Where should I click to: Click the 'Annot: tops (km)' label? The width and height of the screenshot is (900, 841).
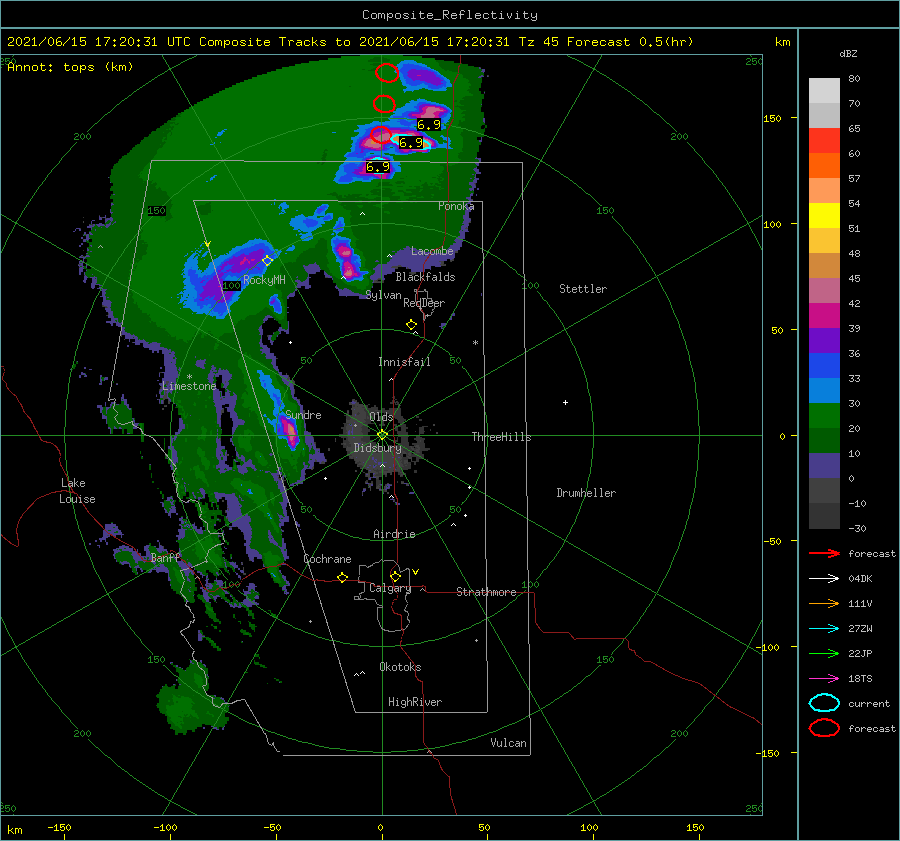pos(70,67)
